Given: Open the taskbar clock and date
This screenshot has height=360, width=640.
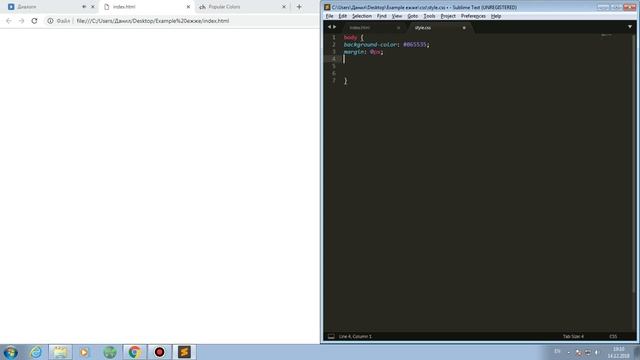Looking at the screenshot, I should pyautogui.click(x=618, y=353).
